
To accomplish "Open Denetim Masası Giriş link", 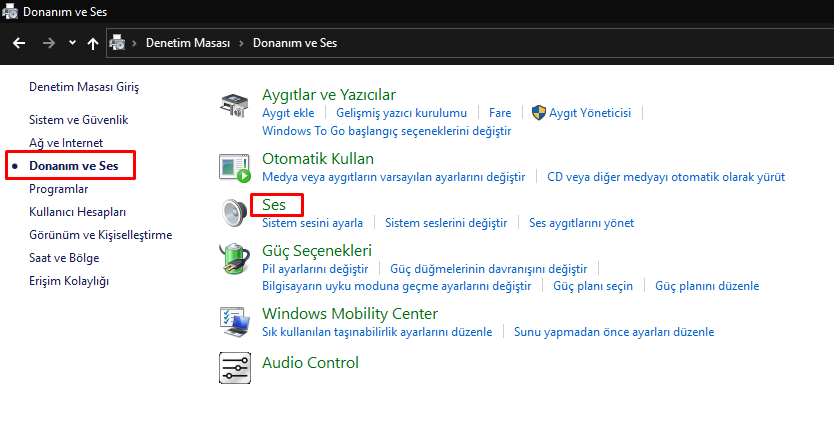I will 84,87.
